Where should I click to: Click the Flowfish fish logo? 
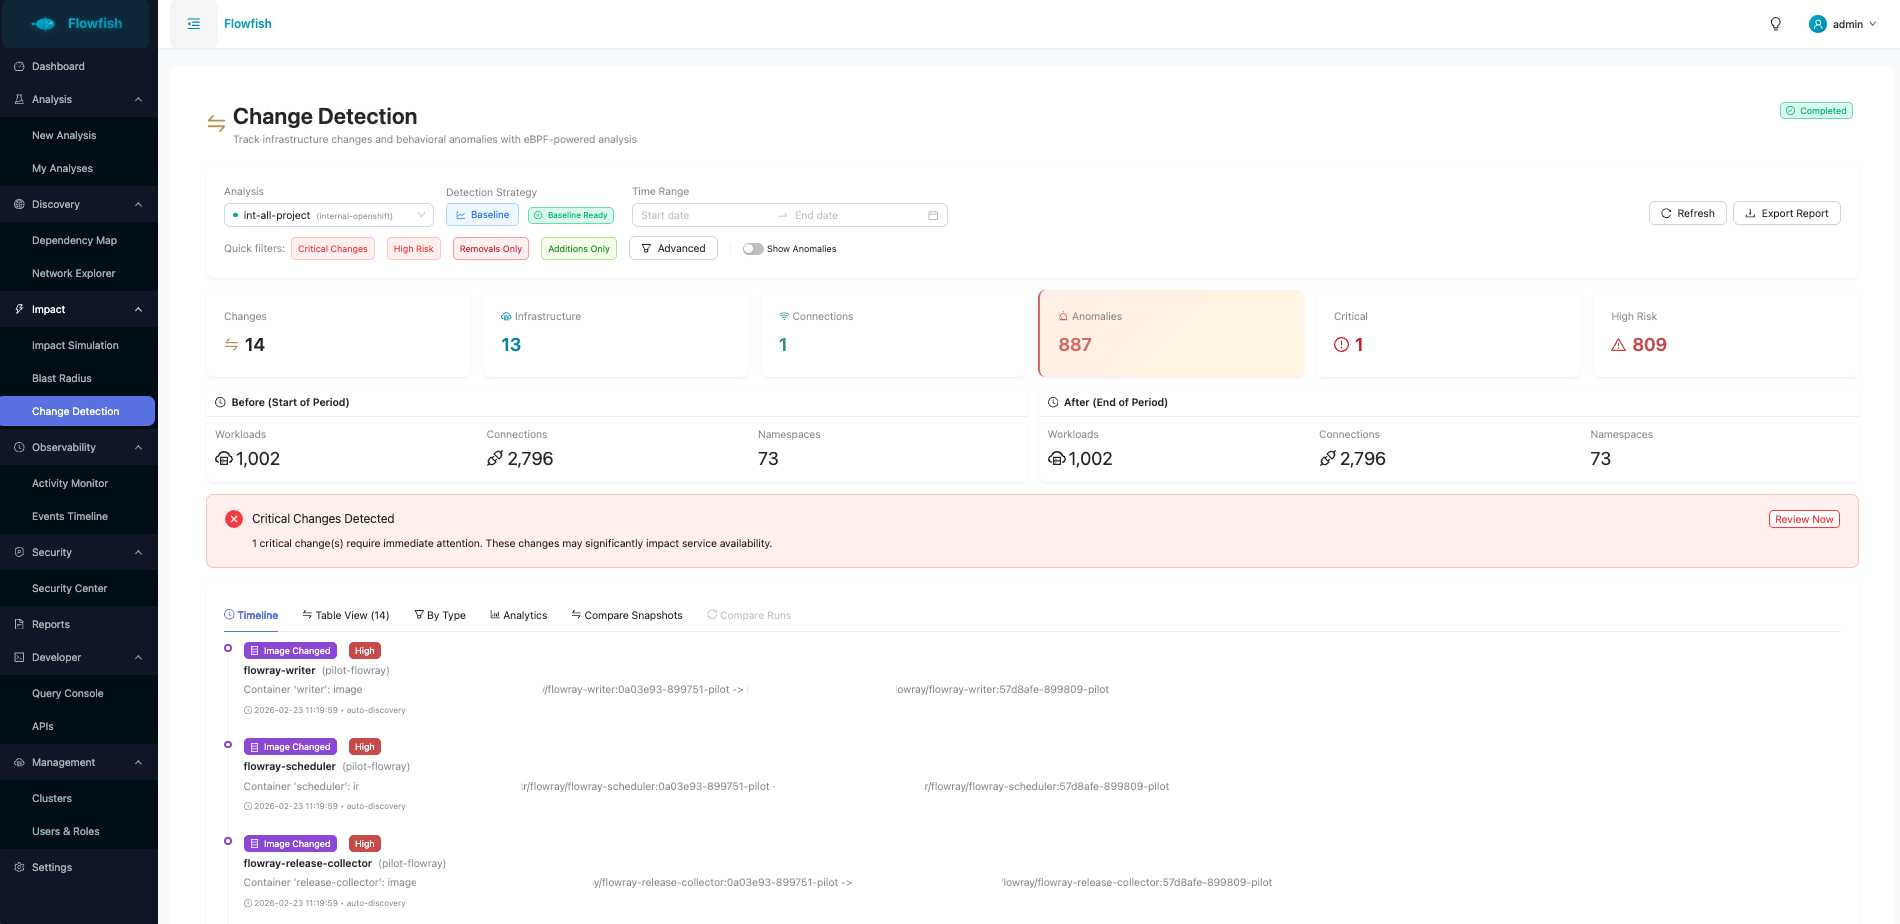tap(44, 24)
